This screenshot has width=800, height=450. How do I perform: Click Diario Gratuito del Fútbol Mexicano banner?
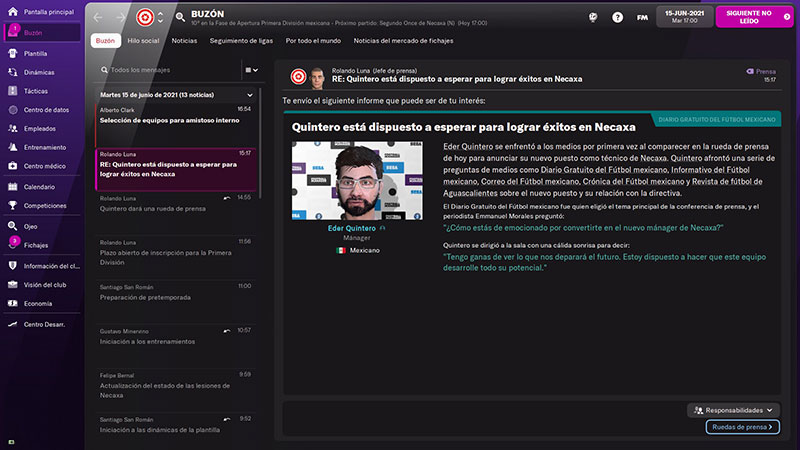click(x=716, y=119)
